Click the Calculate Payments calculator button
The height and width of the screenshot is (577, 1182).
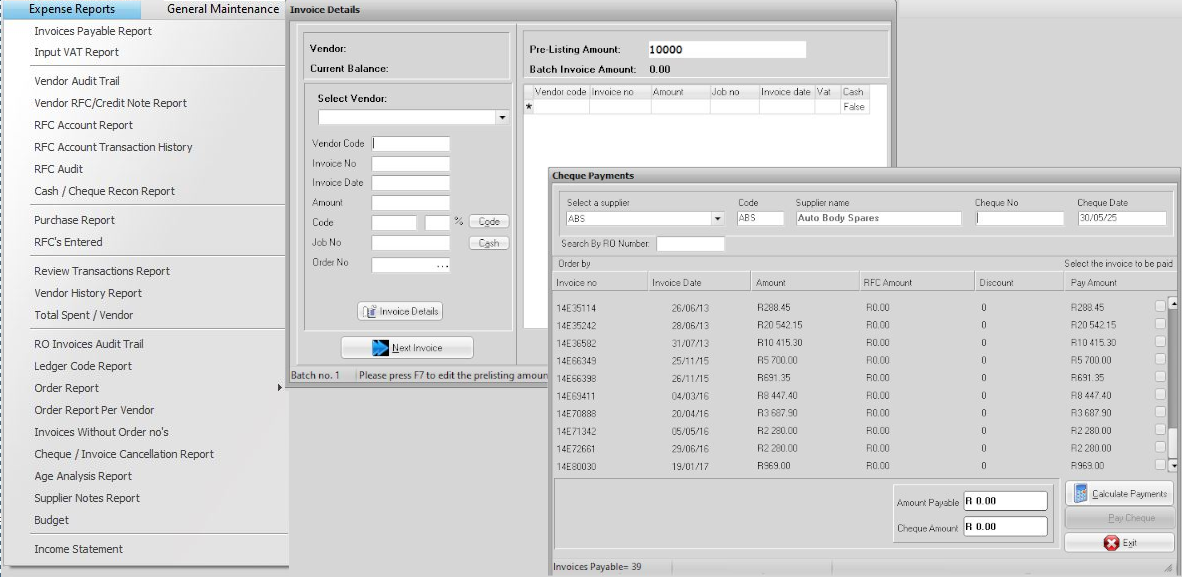tap(1119, 493)
